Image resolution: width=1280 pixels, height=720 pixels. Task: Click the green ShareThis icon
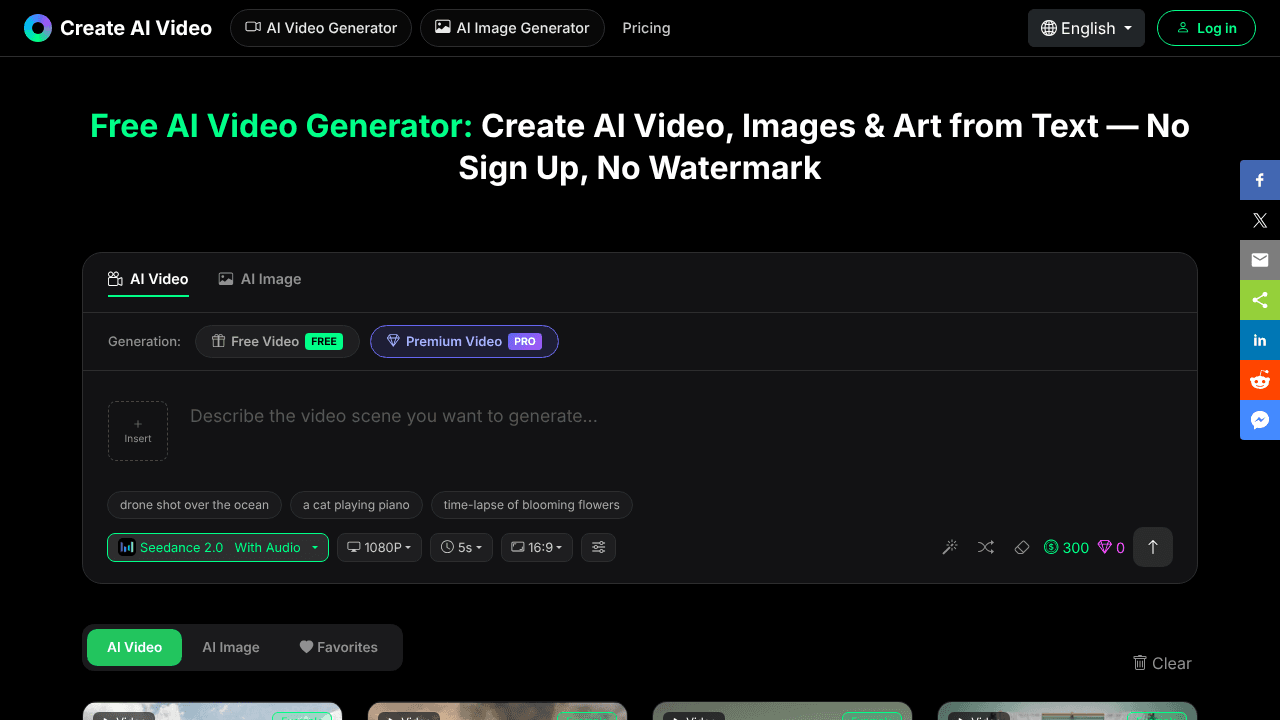coord(1260,300)
